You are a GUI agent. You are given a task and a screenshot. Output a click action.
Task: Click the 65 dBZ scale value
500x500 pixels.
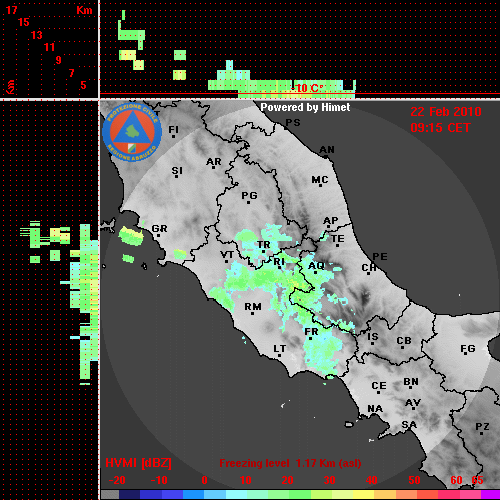tap(477, 480)
